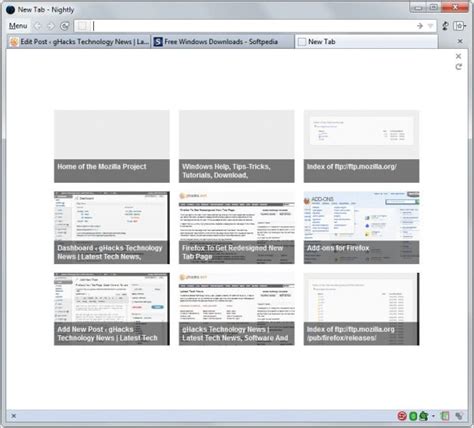Open Add-ons for Firefox tile
The image size is (474, 428).
(361, 228)
